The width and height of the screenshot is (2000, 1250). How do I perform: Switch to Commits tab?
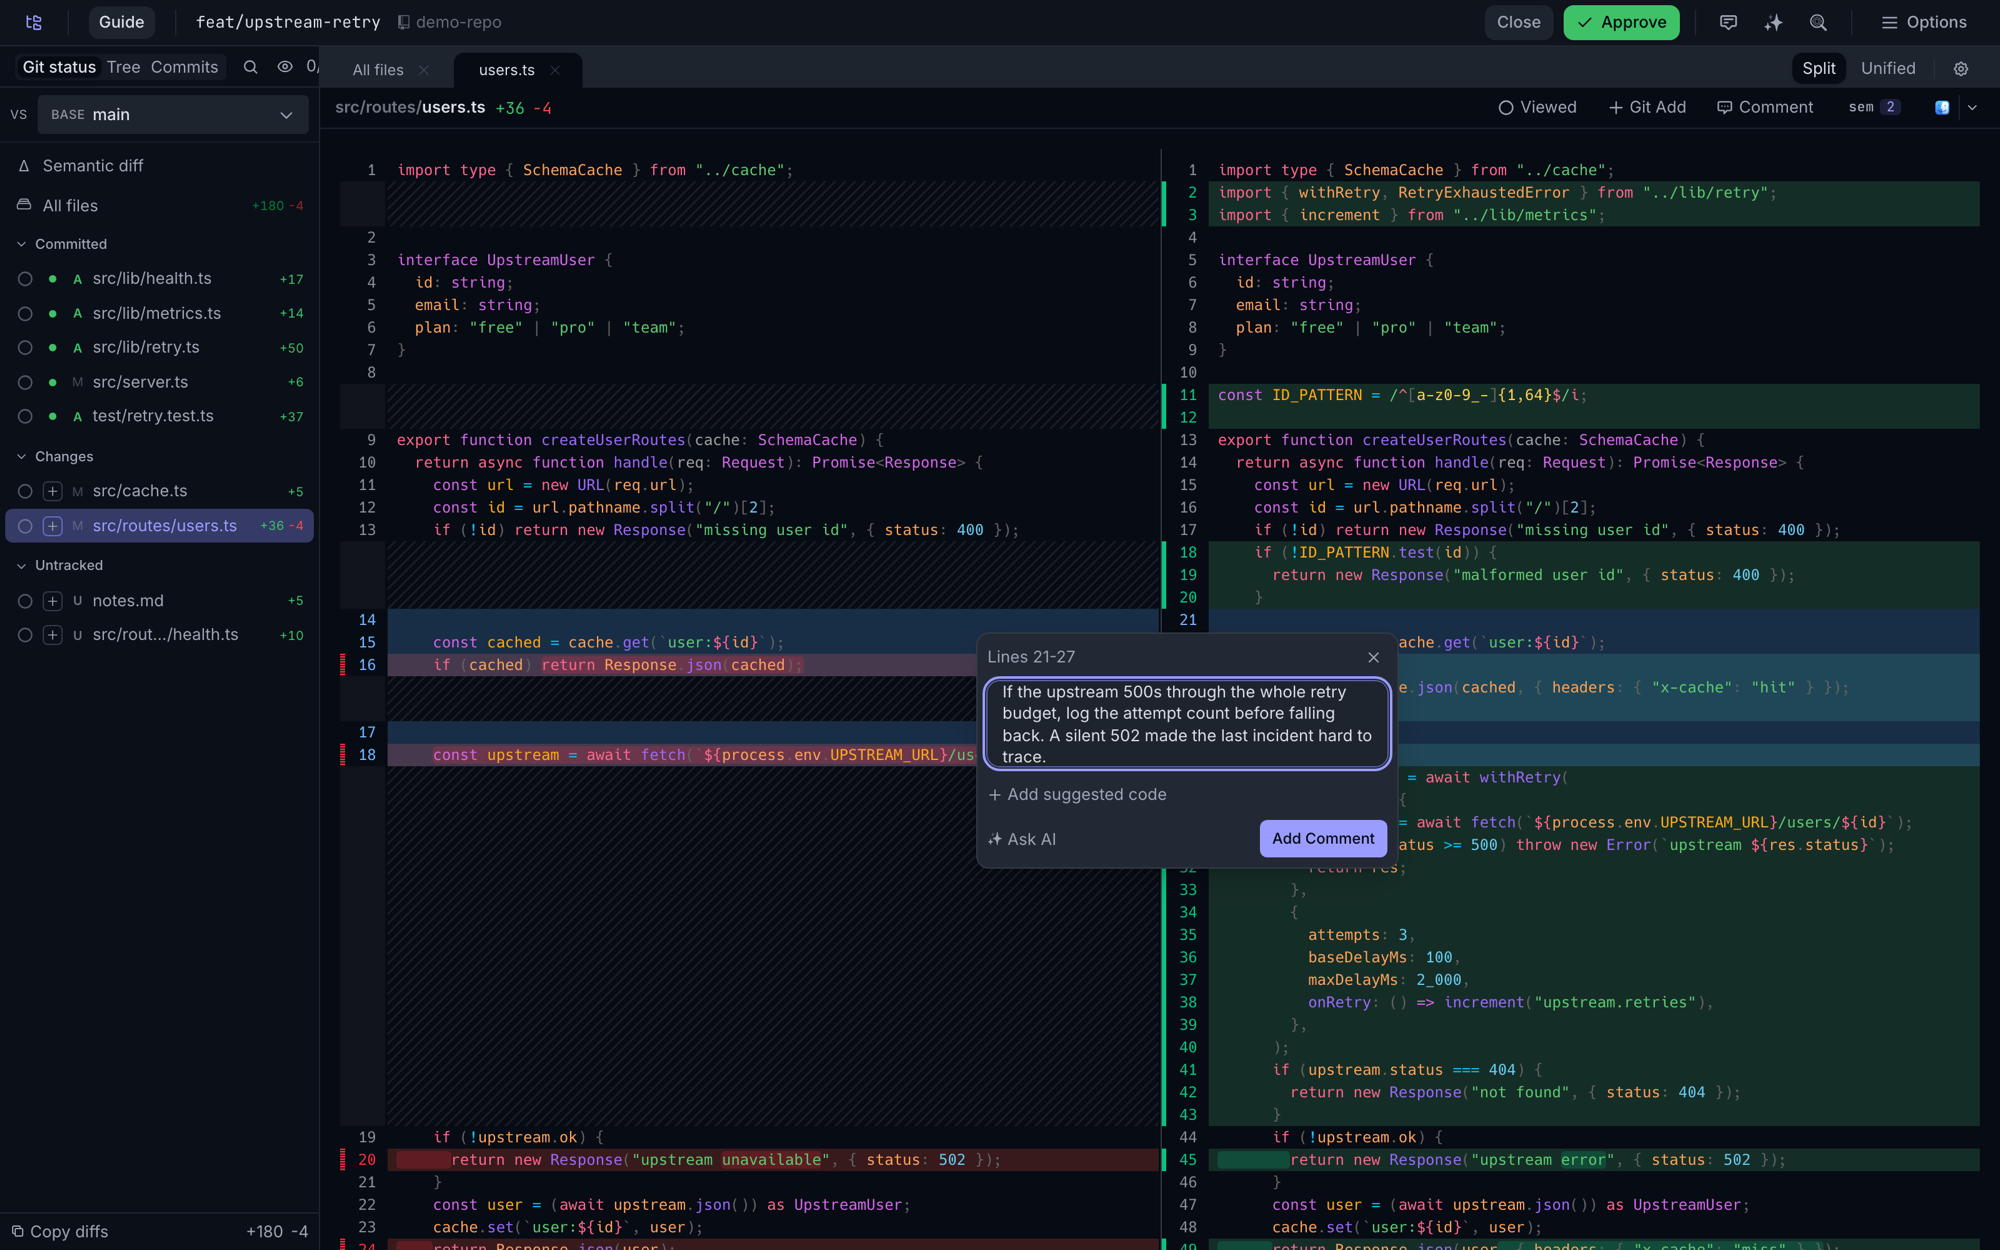(x=184, y=67)
